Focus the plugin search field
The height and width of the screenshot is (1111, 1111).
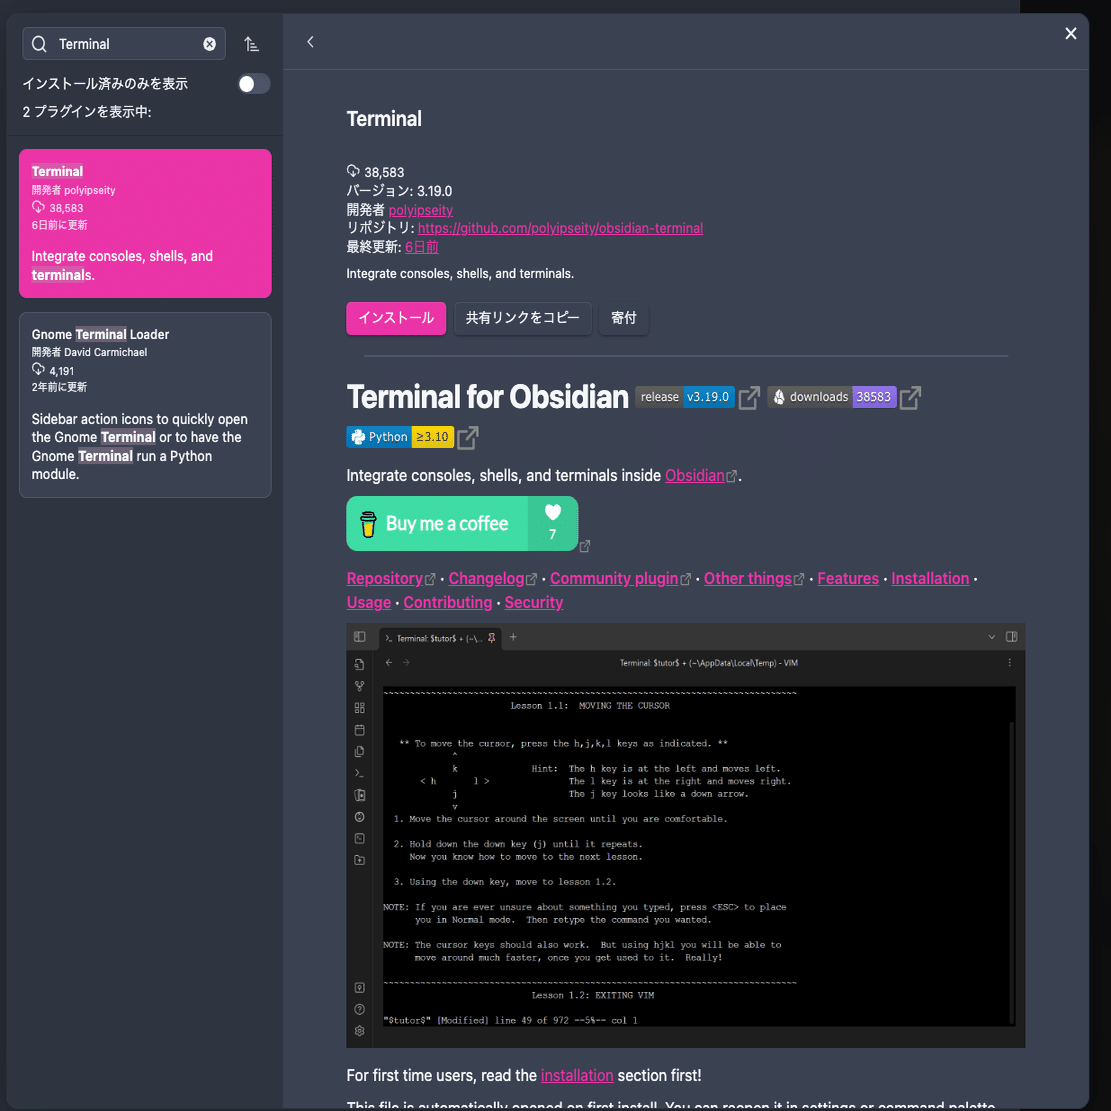click(124, 44)
